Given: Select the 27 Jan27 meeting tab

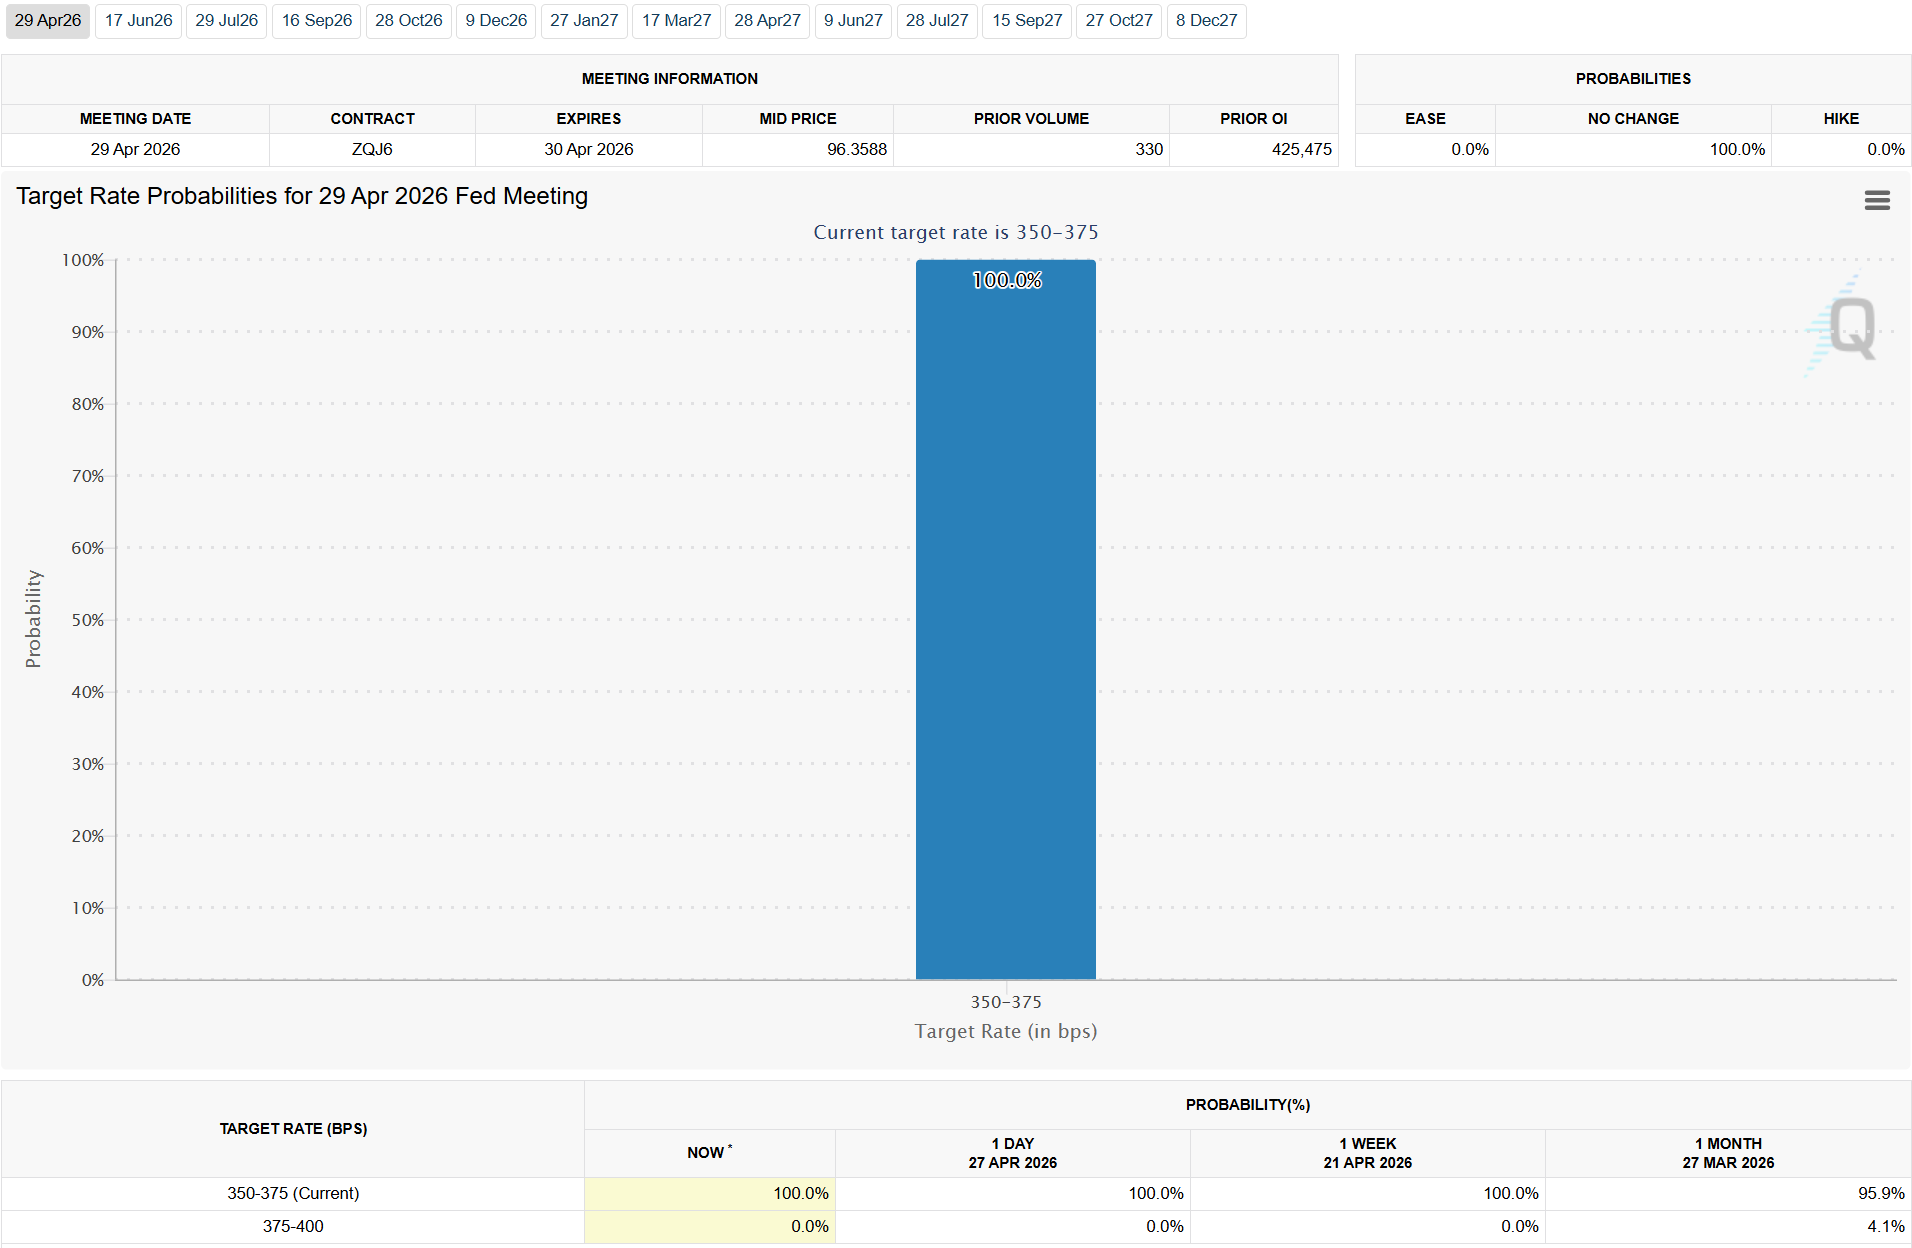Looking at the screenshot, I should pyautogui.click(x=583, y=21).
